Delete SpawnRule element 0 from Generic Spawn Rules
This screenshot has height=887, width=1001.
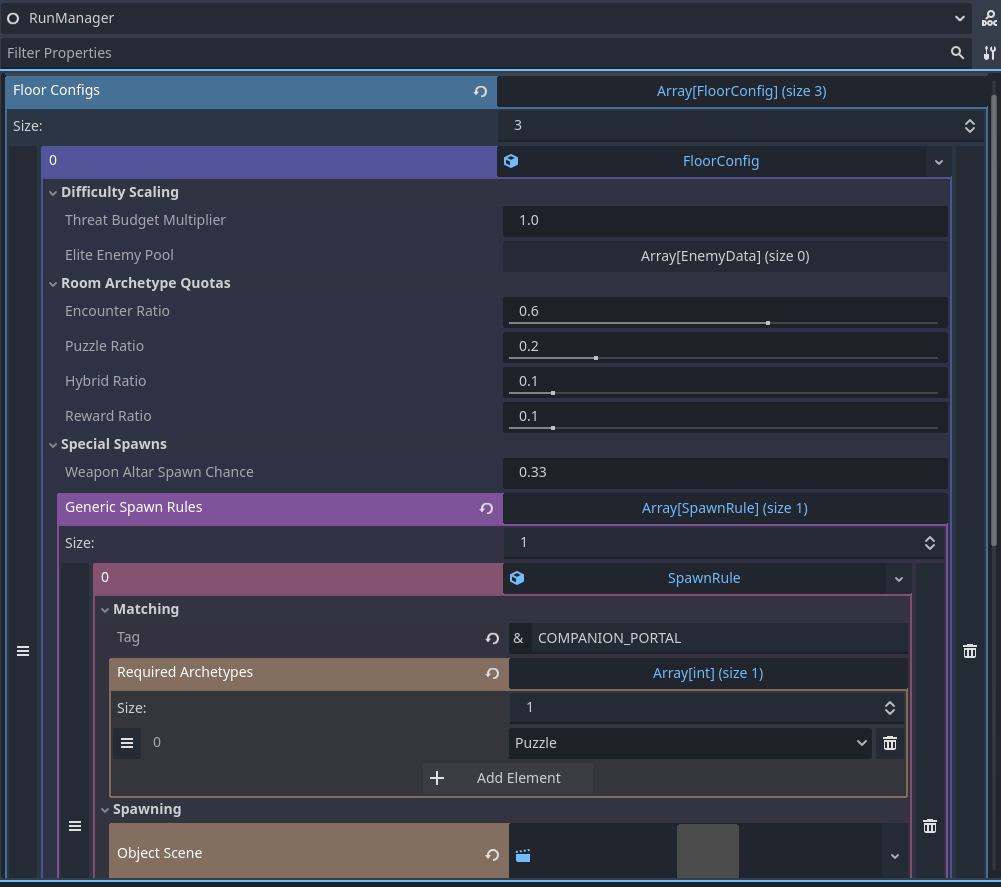pos(930,826)
